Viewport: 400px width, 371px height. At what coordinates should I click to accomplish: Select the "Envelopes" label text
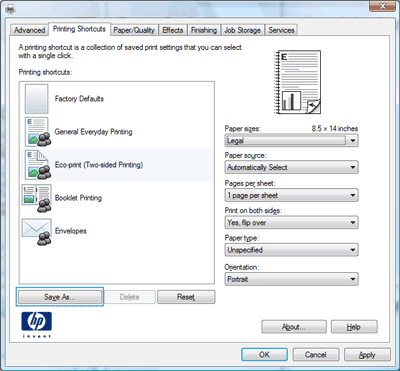pyautogui.click(x=71, y=231)
